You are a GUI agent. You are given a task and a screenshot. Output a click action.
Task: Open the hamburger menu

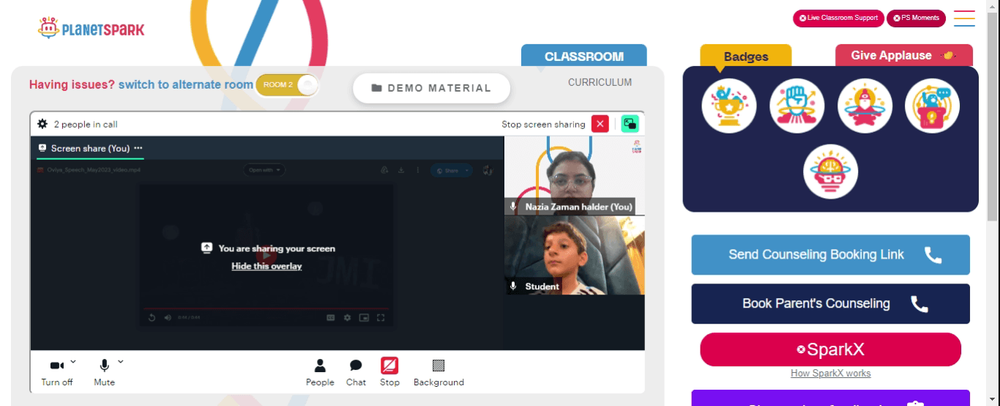click(964, 18)
